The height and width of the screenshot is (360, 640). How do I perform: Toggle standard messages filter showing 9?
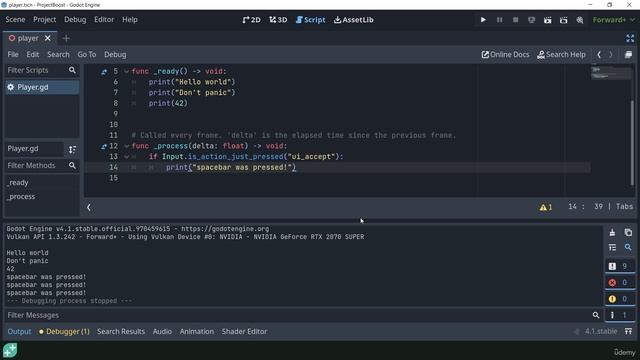tap(620, 266)
